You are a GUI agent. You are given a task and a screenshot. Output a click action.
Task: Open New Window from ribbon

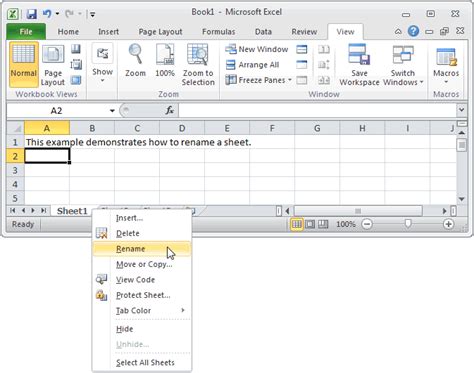(x=257, y=49)
